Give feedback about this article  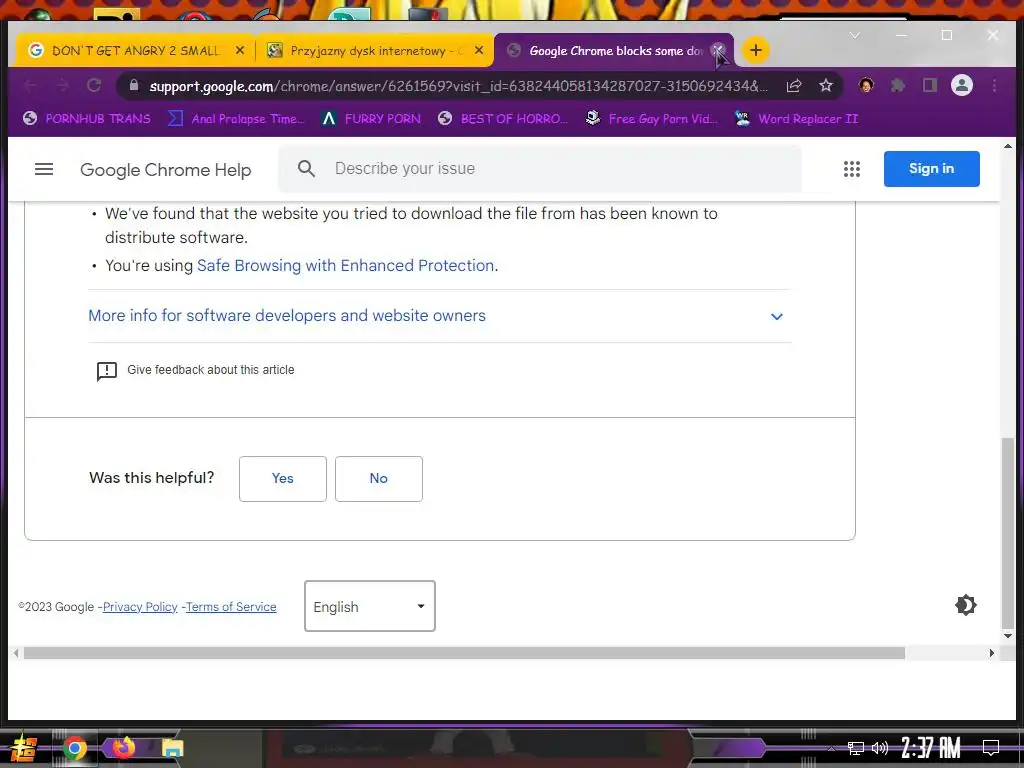(x=210, y=370)
